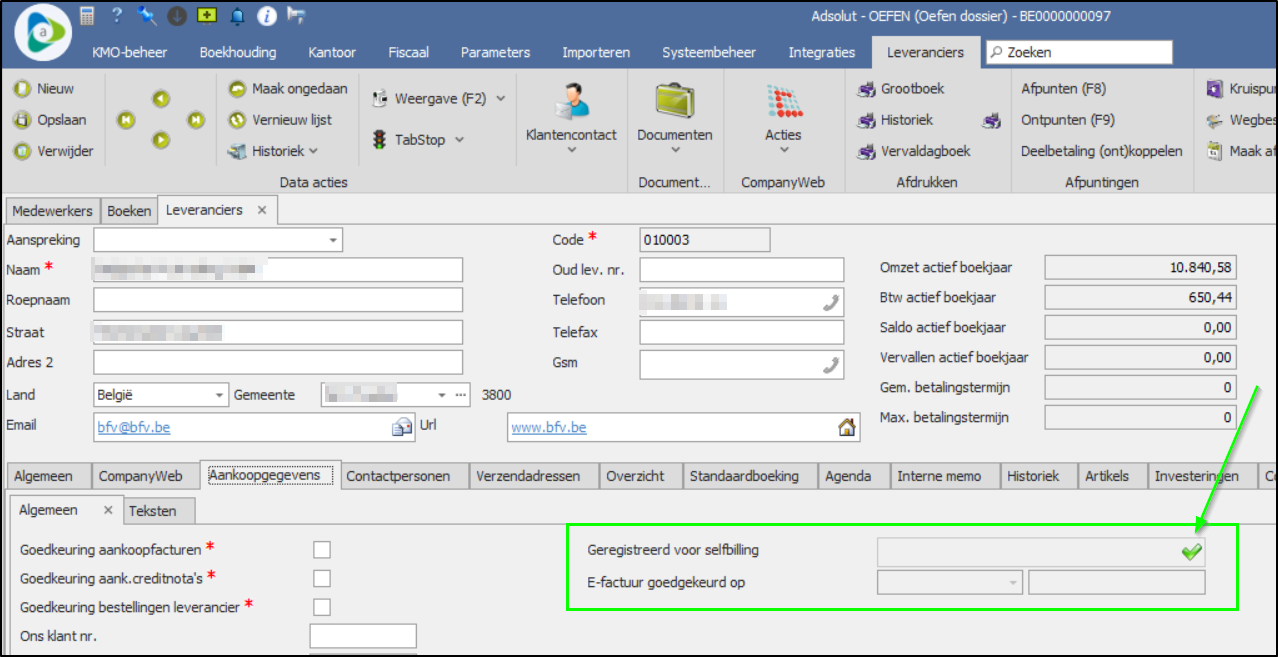This screenshot has height=657, width=1278.
Task: Click the mail icon in Email field
Action: click(x=401, y=428)
